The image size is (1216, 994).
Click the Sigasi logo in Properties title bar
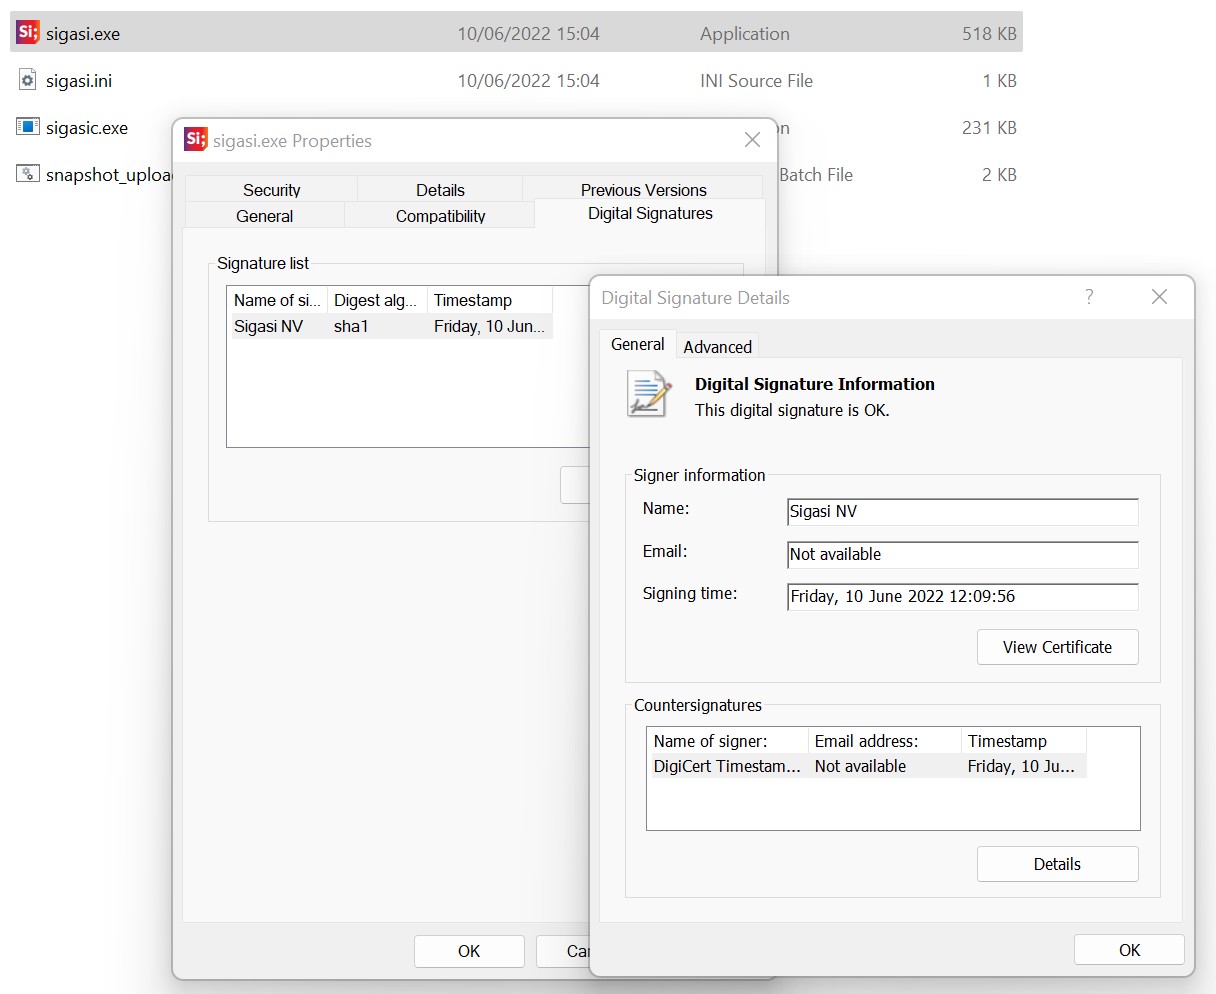click(x=196, y=140)
